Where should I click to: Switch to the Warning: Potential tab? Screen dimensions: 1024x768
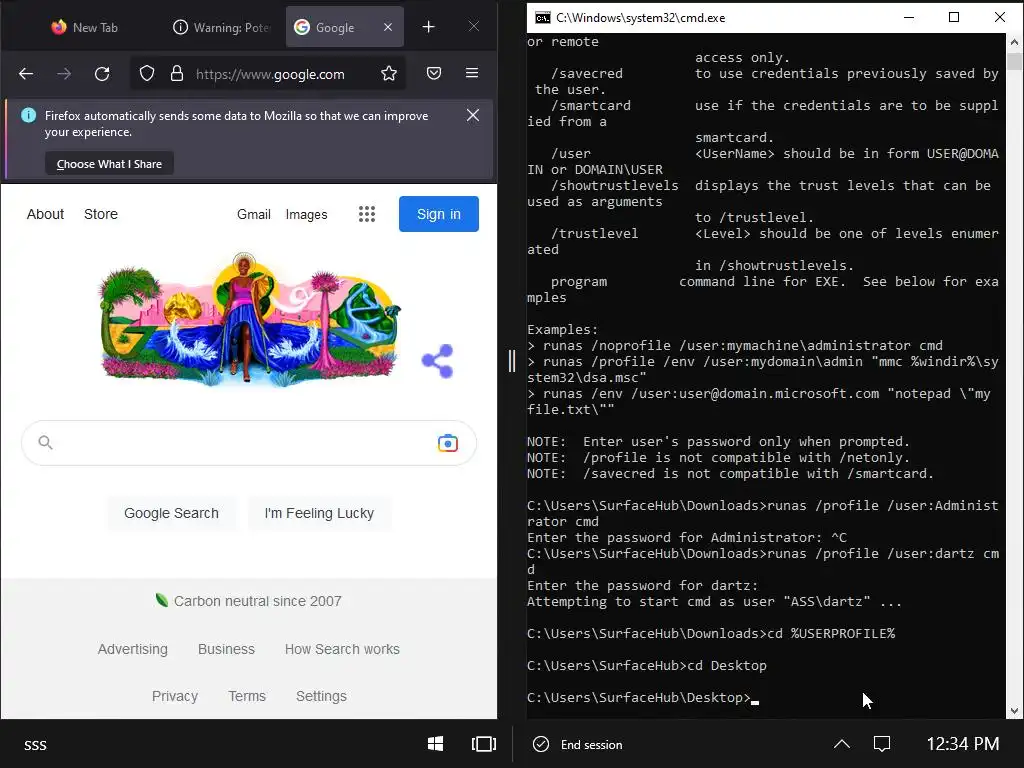tap(221, 27)
